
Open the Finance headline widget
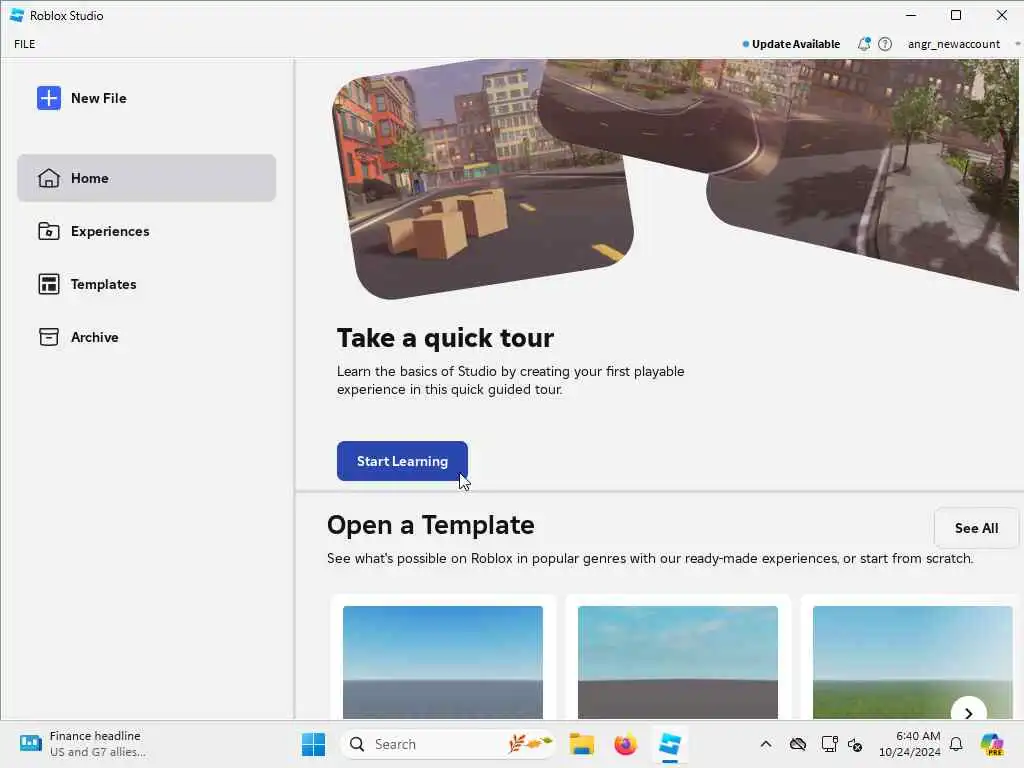[x=84, y=744]
